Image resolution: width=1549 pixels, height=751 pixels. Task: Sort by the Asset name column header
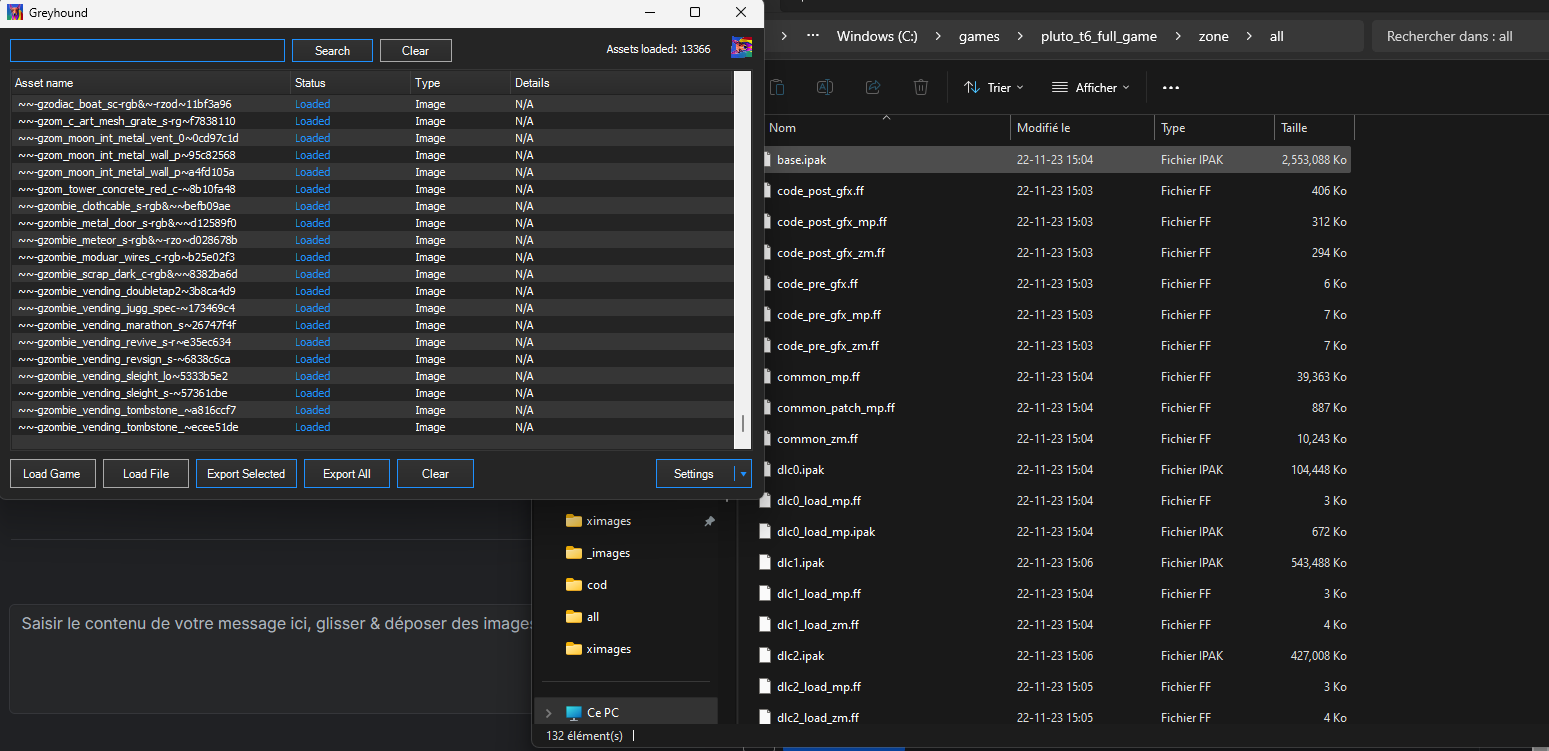coord(151,83)
